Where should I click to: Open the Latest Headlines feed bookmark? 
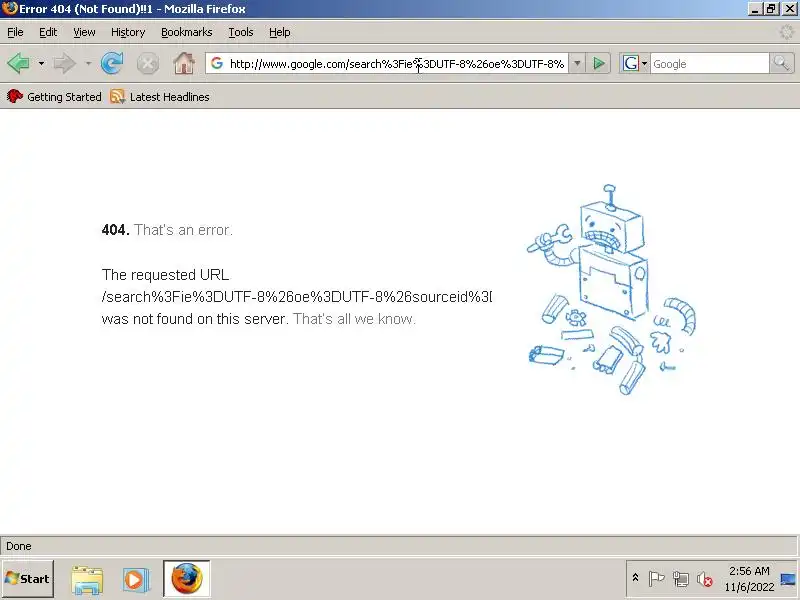(160, 96)
